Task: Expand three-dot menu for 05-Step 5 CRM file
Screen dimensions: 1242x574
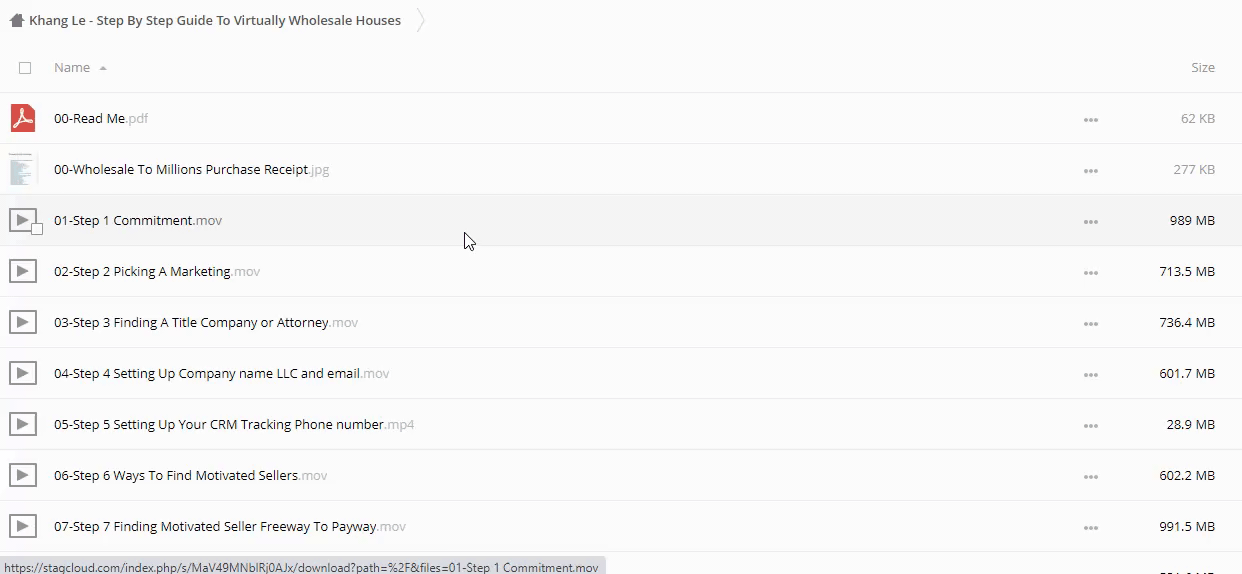Action: [x=1090, y=425]
